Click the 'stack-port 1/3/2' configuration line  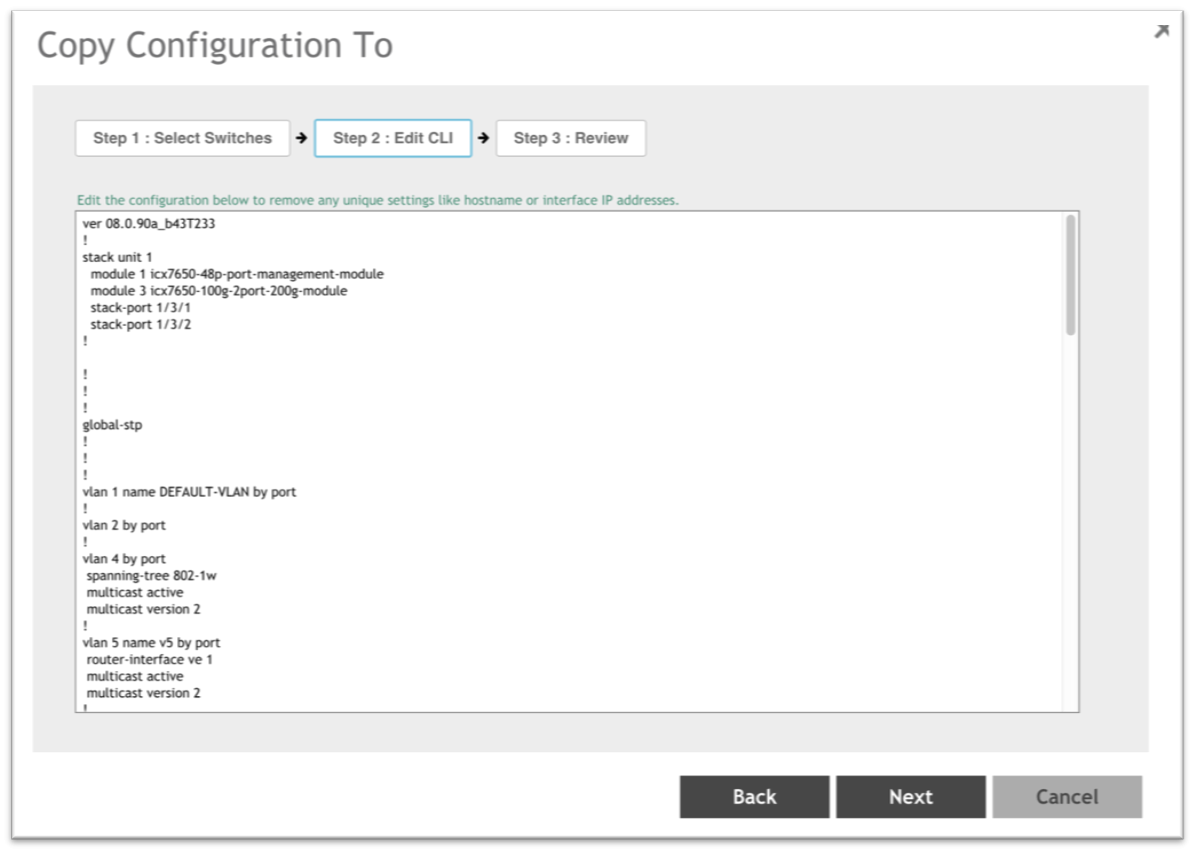(140, 324)
